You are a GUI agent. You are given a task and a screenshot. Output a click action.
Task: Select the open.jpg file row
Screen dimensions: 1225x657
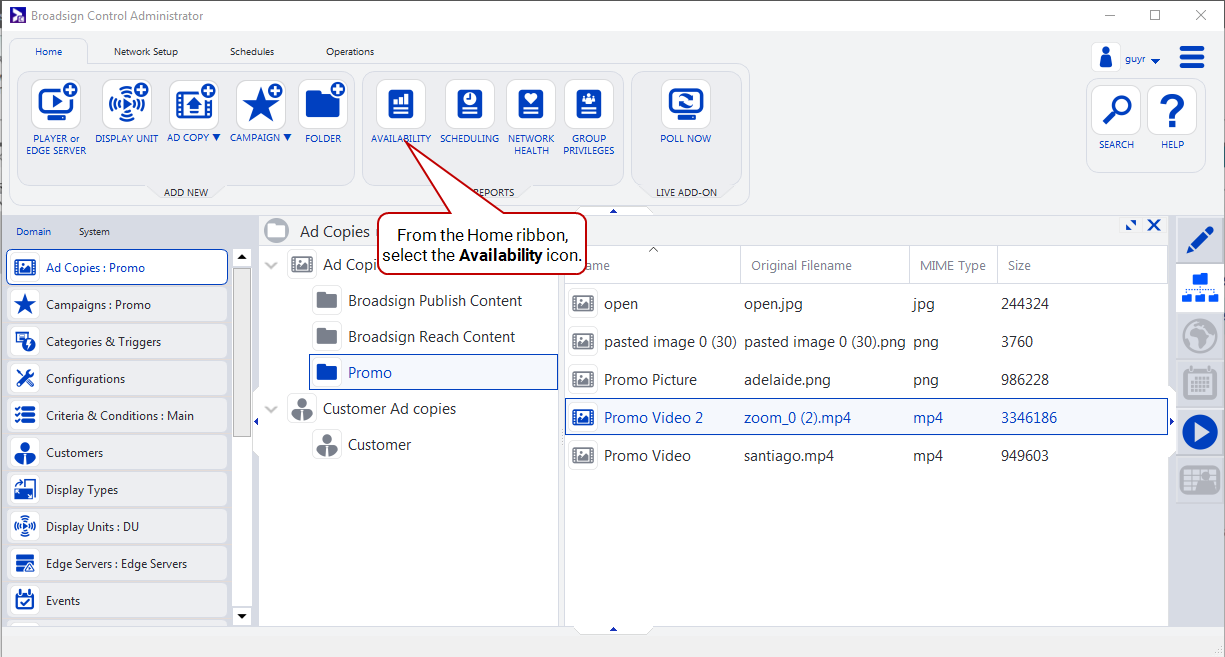tap(866, 304)
